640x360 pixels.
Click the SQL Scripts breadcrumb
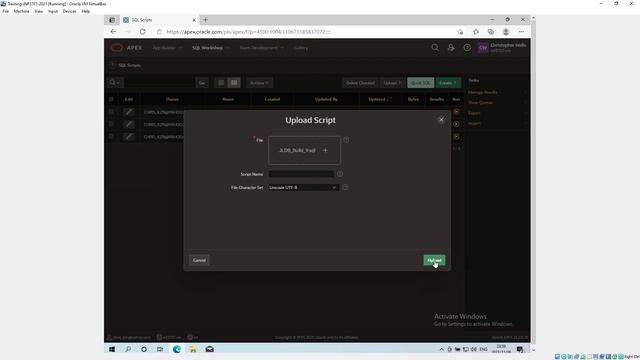coord(129,65)
